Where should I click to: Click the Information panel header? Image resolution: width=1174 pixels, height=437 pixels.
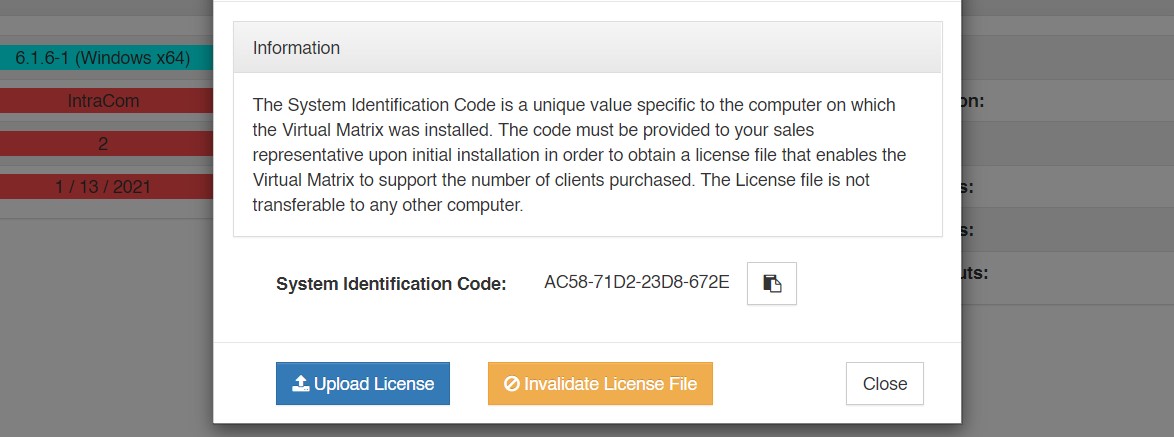[587, 48]
